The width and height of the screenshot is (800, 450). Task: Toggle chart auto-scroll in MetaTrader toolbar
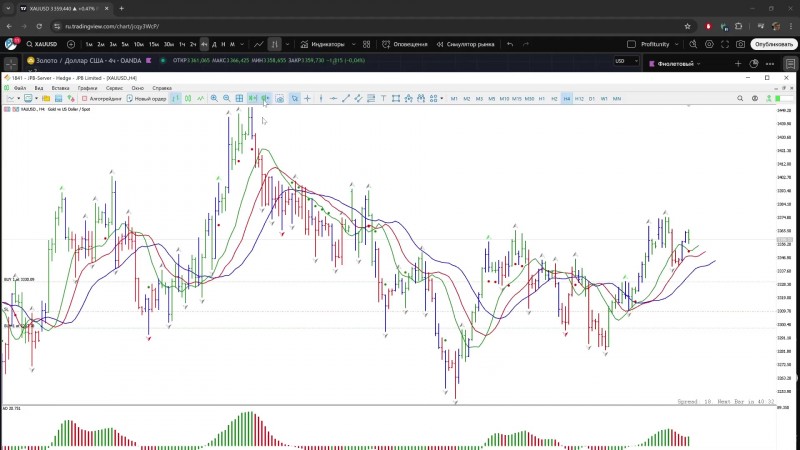[252, 98]
